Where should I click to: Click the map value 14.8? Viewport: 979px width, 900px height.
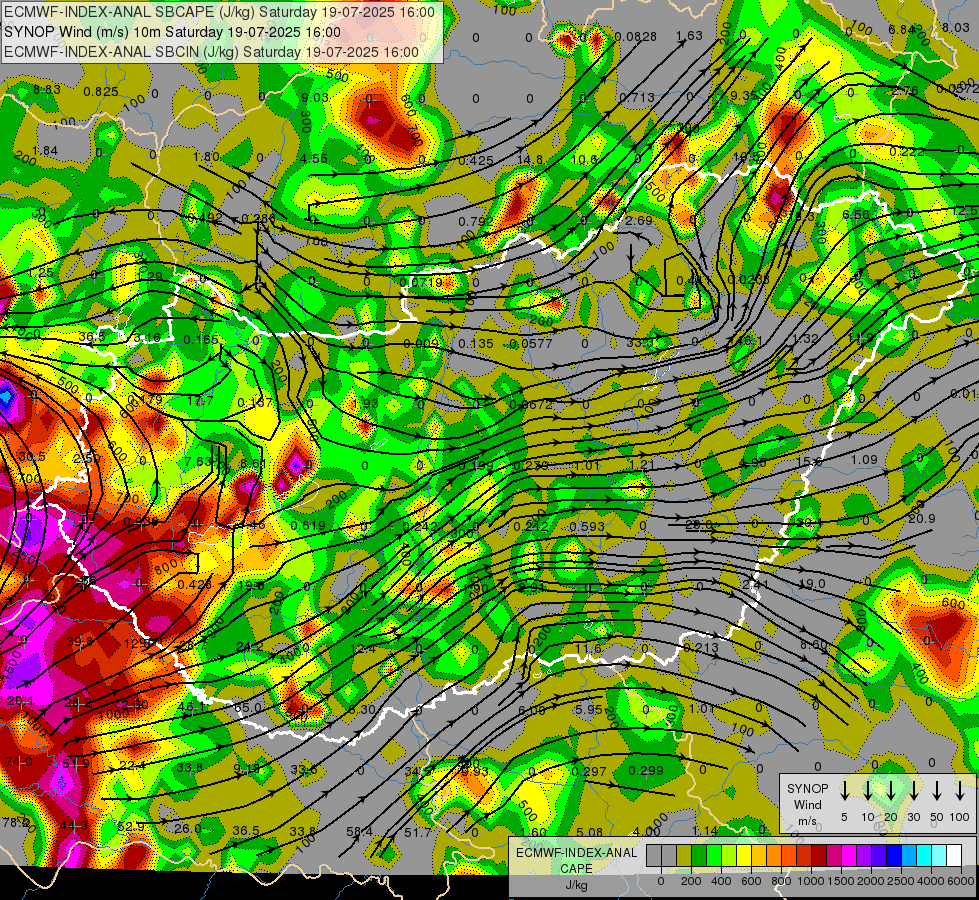529,159
